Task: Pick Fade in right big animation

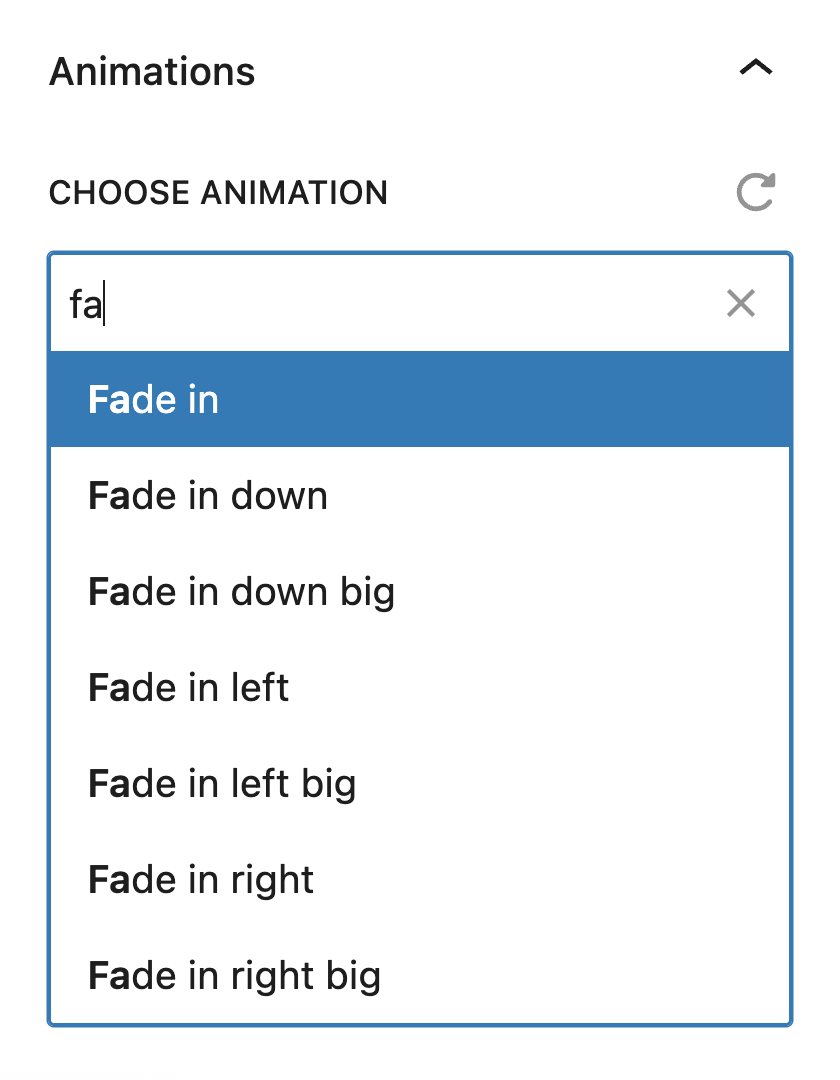Action: [420, 975]
